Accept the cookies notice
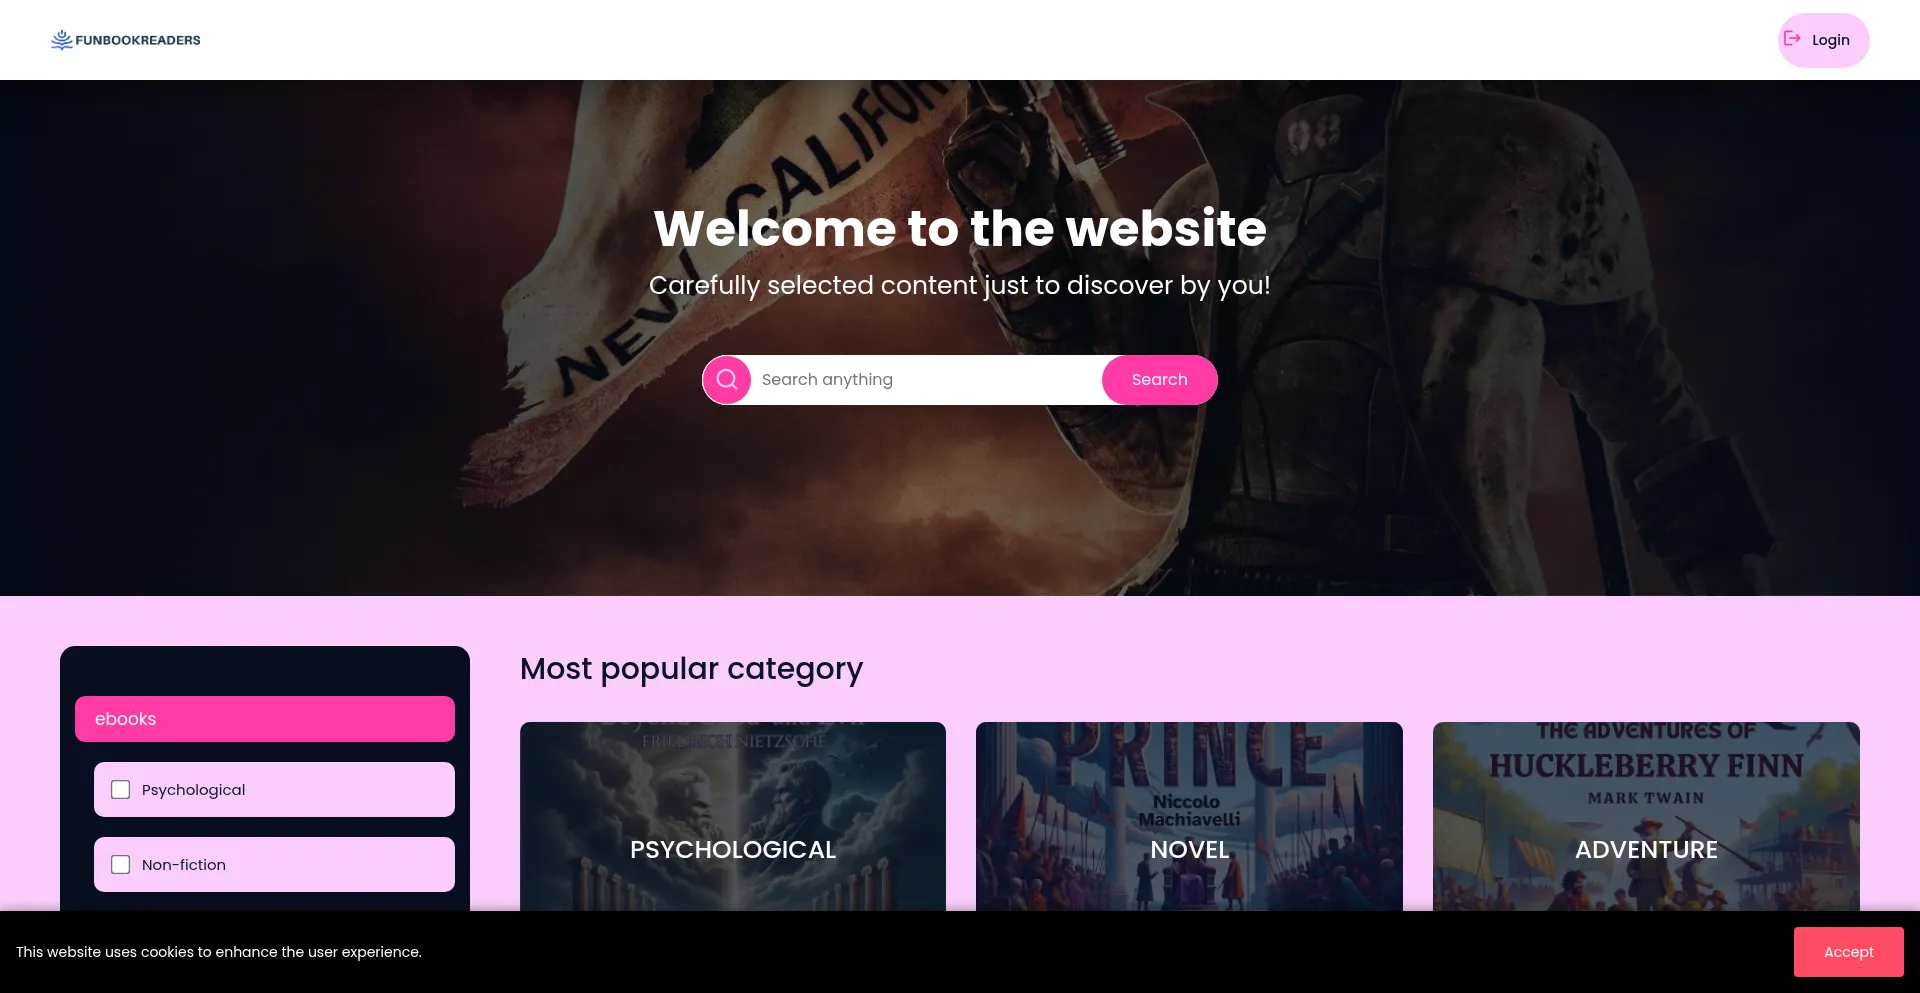 [1848, 952]
